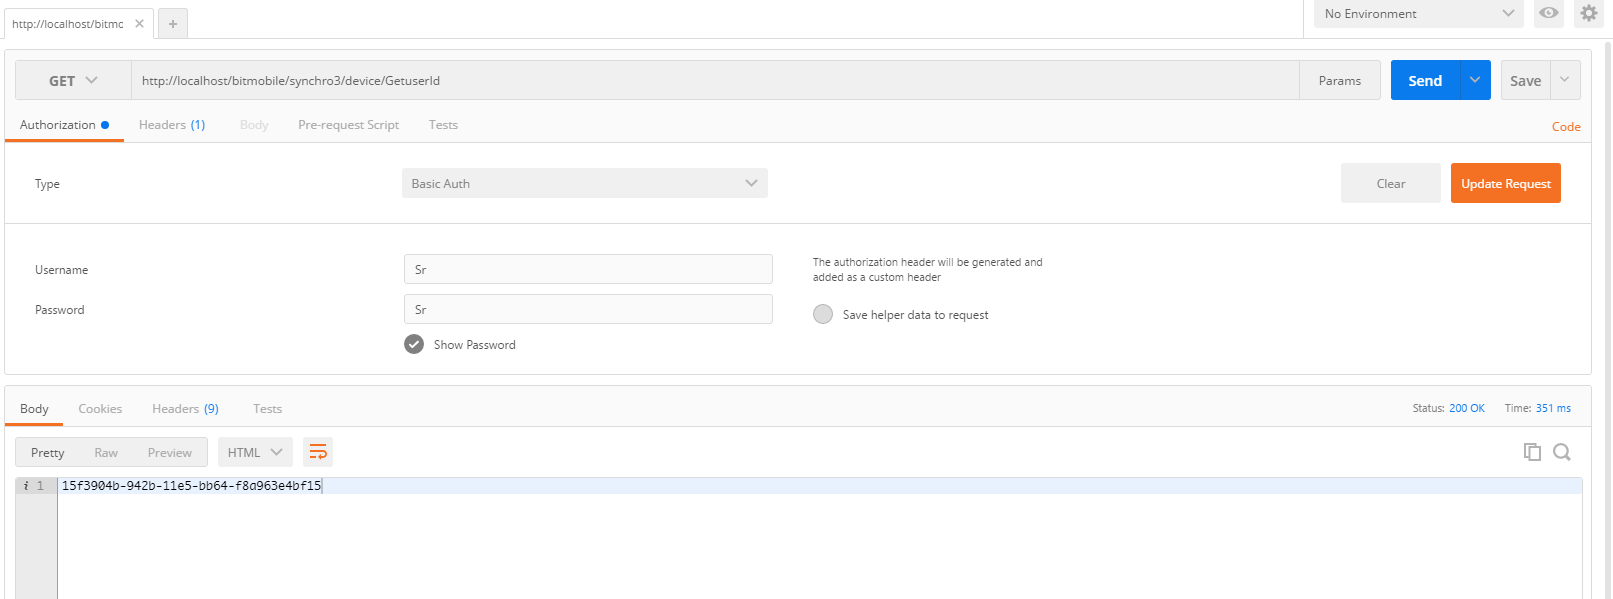Click the info icon beside line 1
Screen dimensions: 1613x599
click(26, 486)
